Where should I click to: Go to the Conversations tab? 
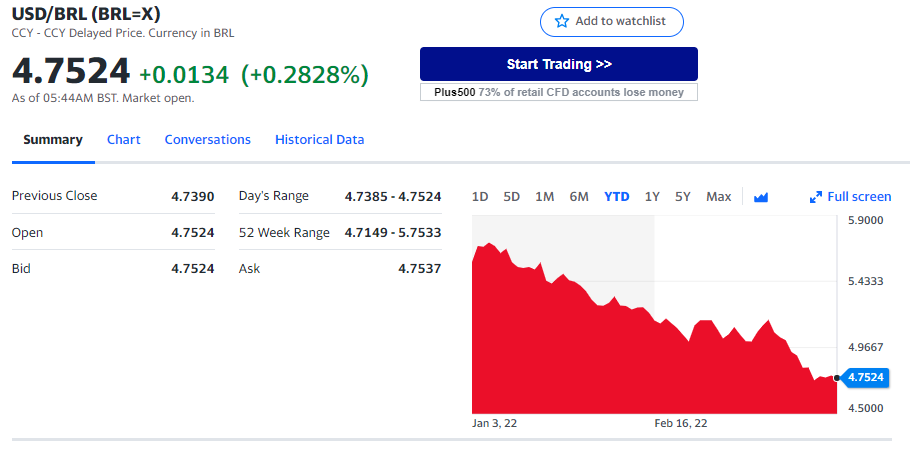pyautogui.click(x=208, y=140)
